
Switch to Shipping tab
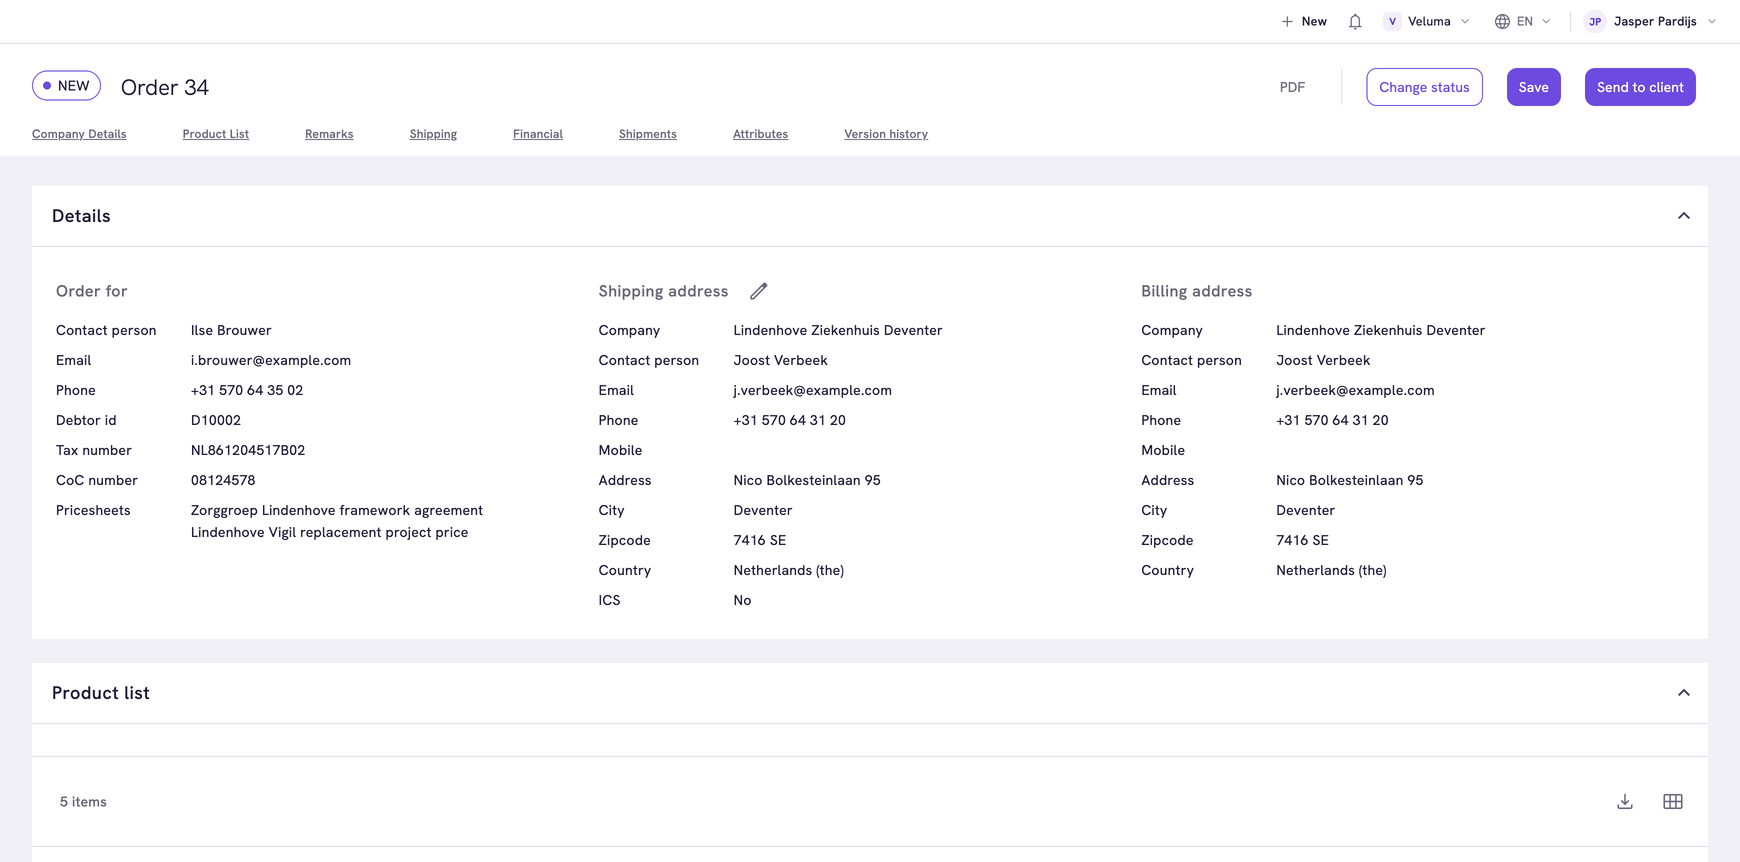coord(433,134)
